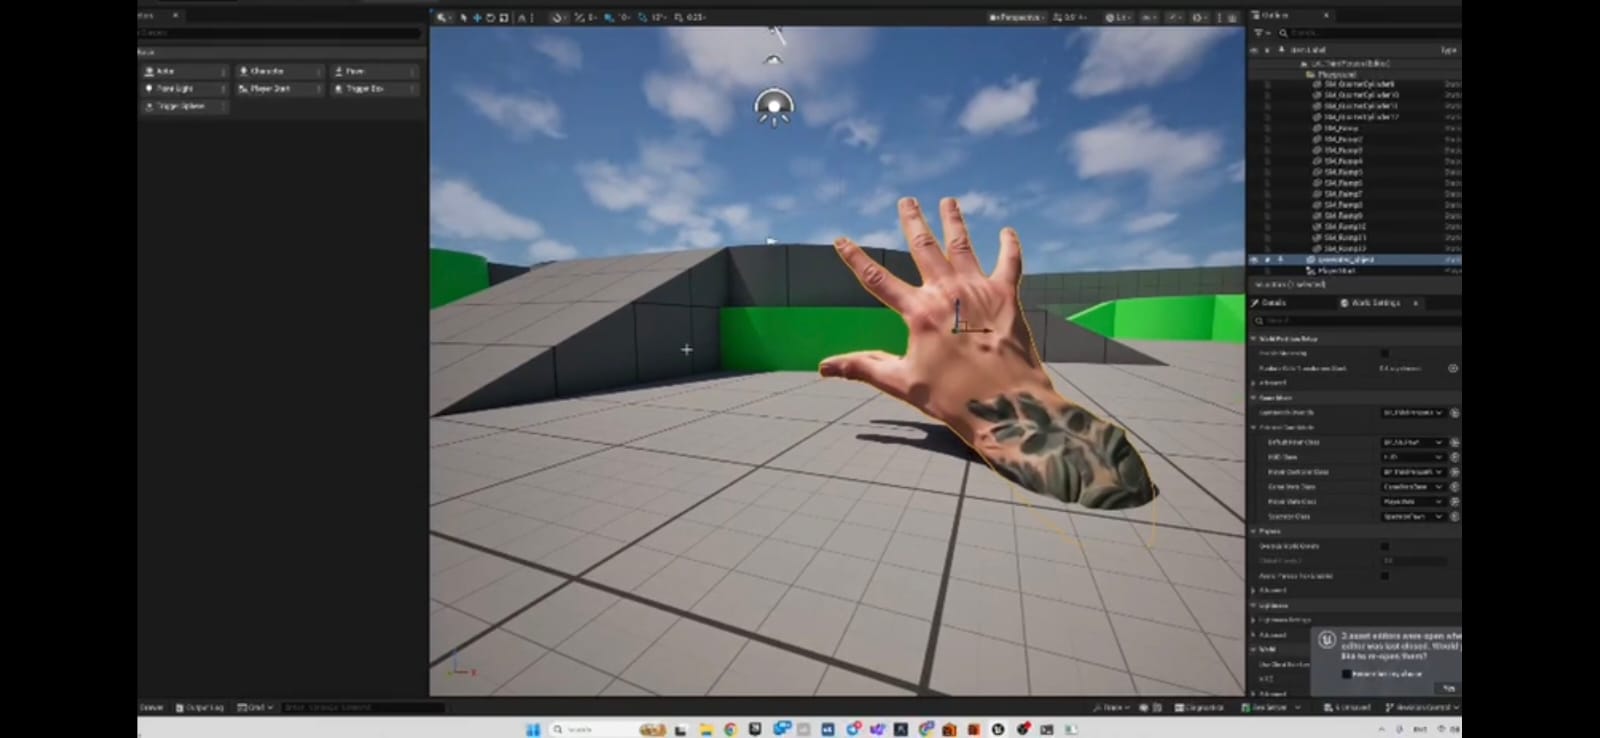Toggle visibility eye of the selected Outliner row
The width and height of the screenshot is (1600, 738).
(x=1255, y=259)
